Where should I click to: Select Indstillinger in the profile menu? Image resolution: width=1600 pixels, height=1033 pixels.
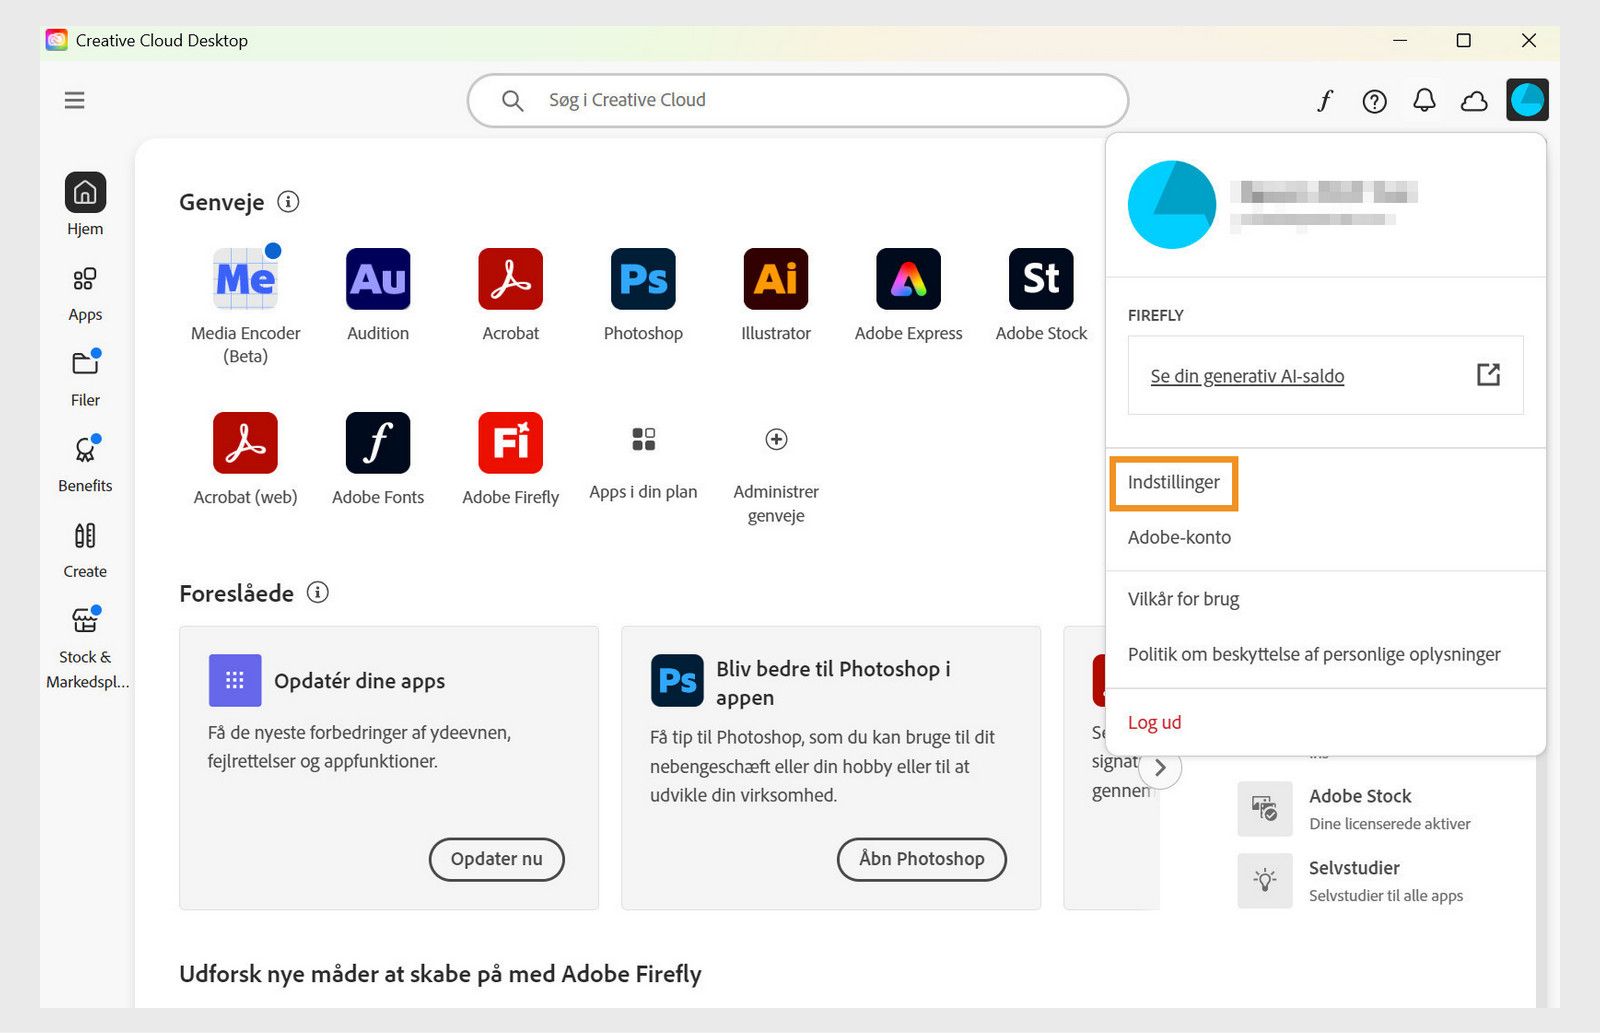coord(1174,482)
